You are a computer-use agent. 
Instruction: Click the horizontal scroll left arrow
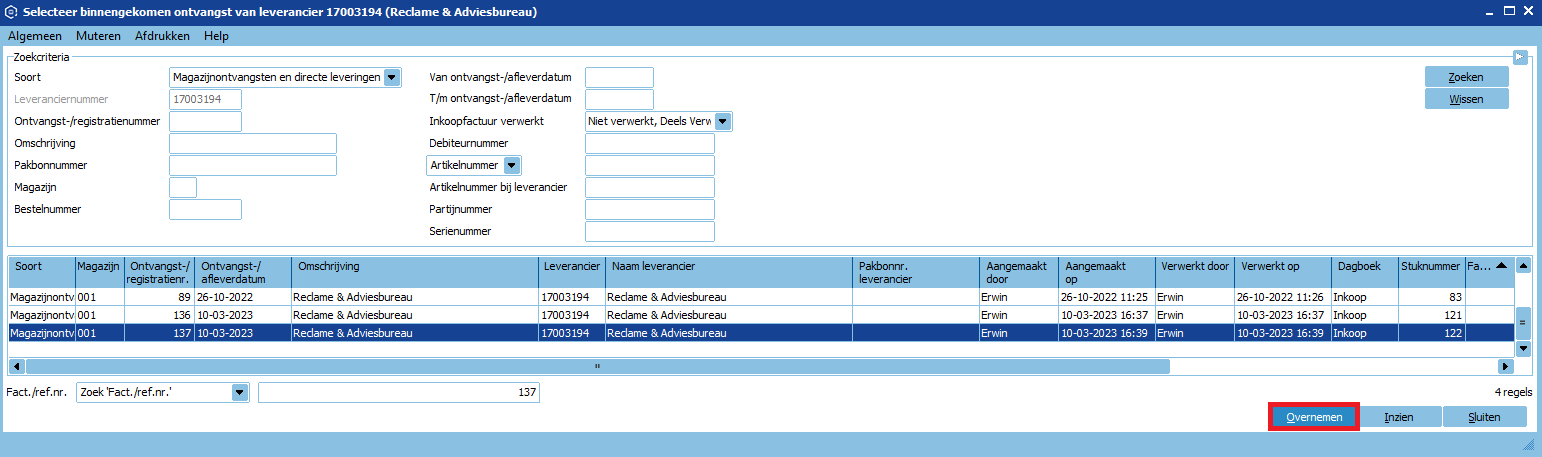point(17,366)
